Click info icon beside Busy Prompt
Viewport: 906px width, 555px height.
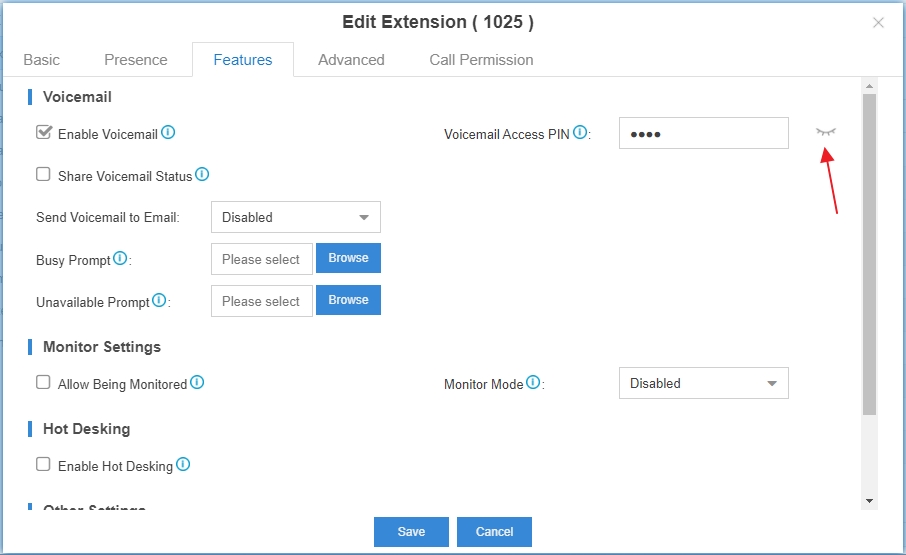coord(120,259)
